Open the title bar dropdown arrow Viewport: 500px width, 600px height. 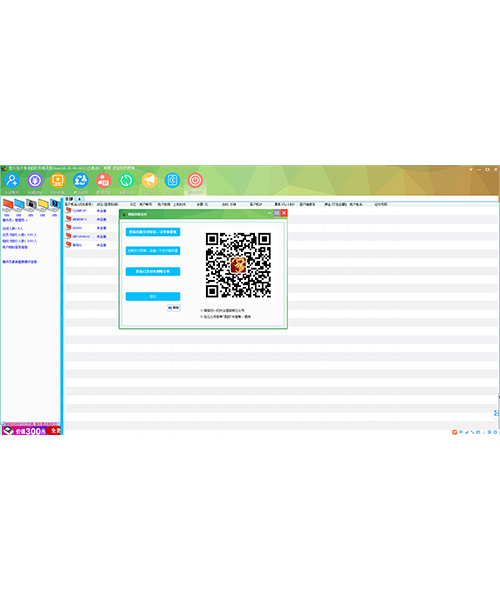pyautogui.click(x=471, y=169)
